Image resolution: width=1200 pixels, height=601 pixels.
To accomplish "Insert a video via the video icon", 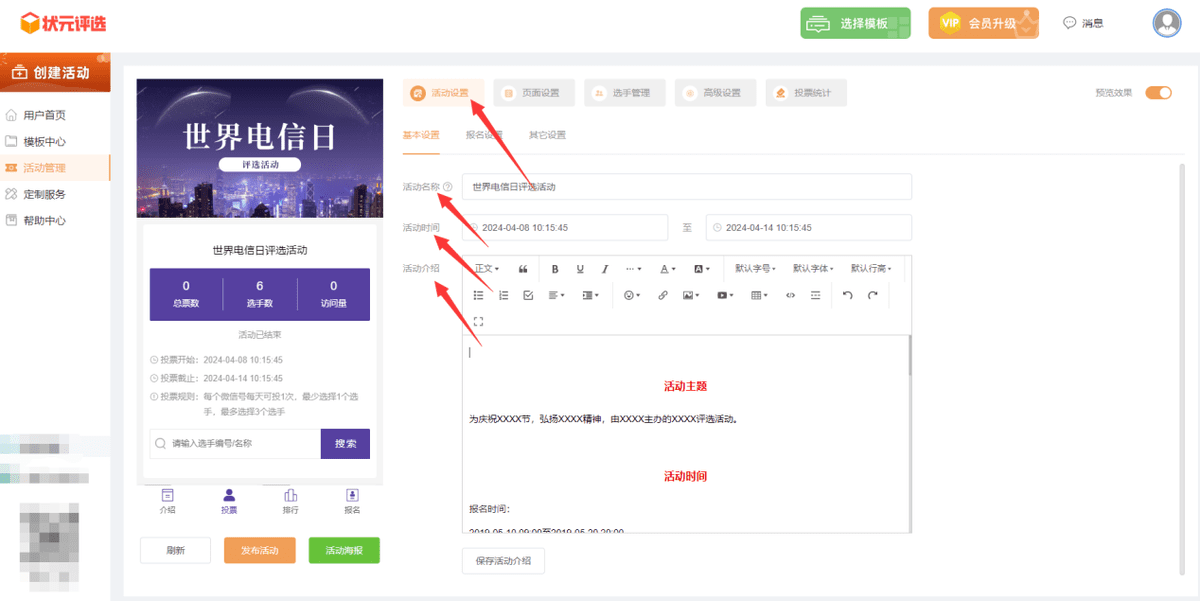I will [722, 294].
